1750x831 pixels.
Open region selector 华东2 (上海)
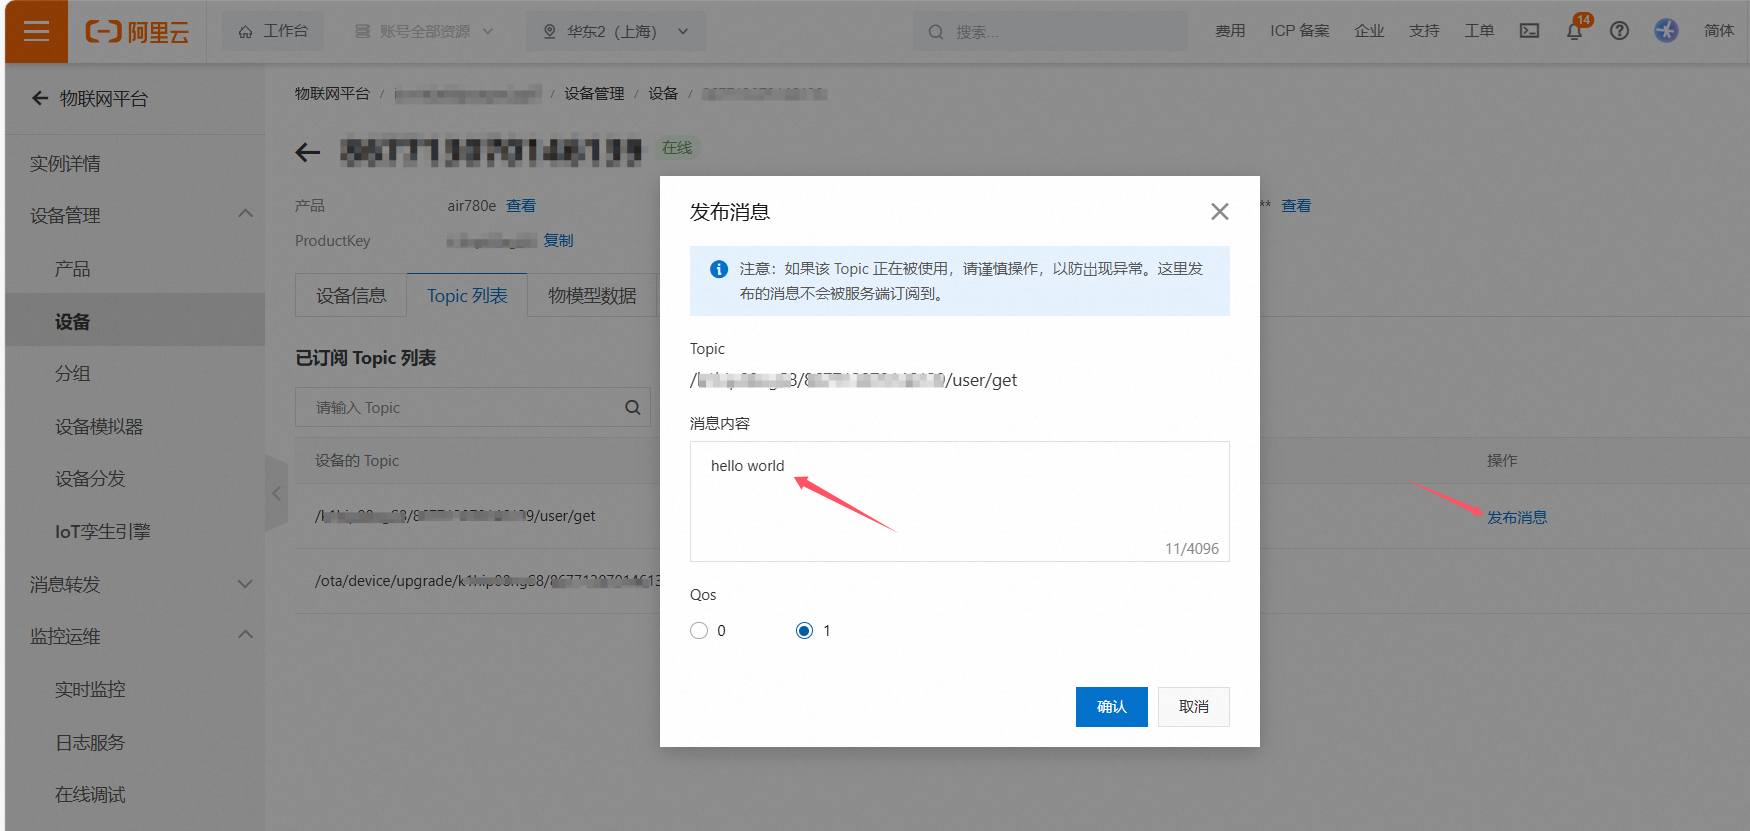click(615, 31)
